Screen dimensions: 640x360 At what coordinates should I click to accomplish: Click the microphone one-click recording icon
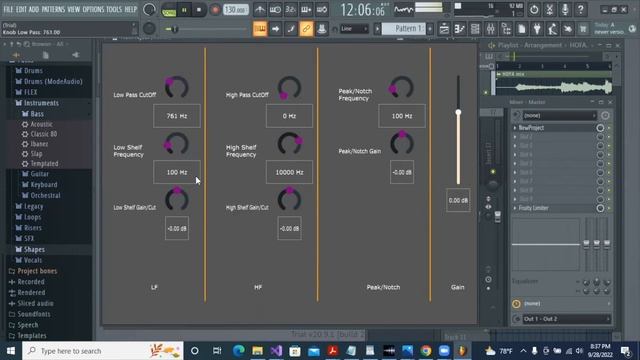[x=565, y=9]
